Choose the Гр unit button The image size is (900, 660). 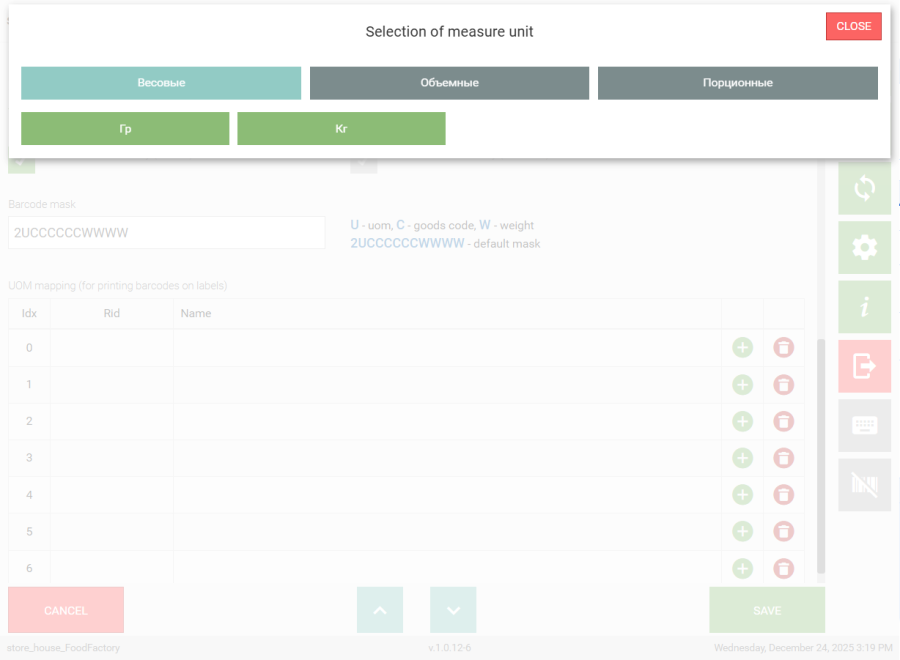click(125, 129)
